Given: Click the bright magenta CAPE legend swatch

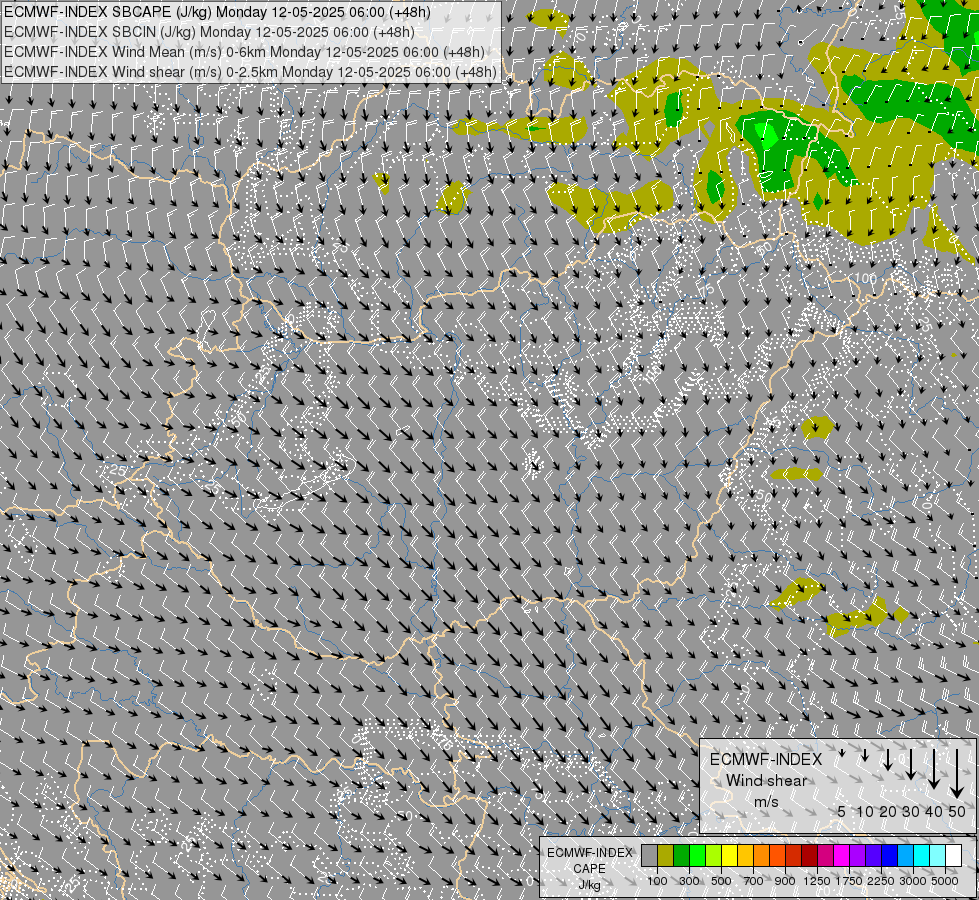Looking at the screenshot, I should click(x=842, y=855).
